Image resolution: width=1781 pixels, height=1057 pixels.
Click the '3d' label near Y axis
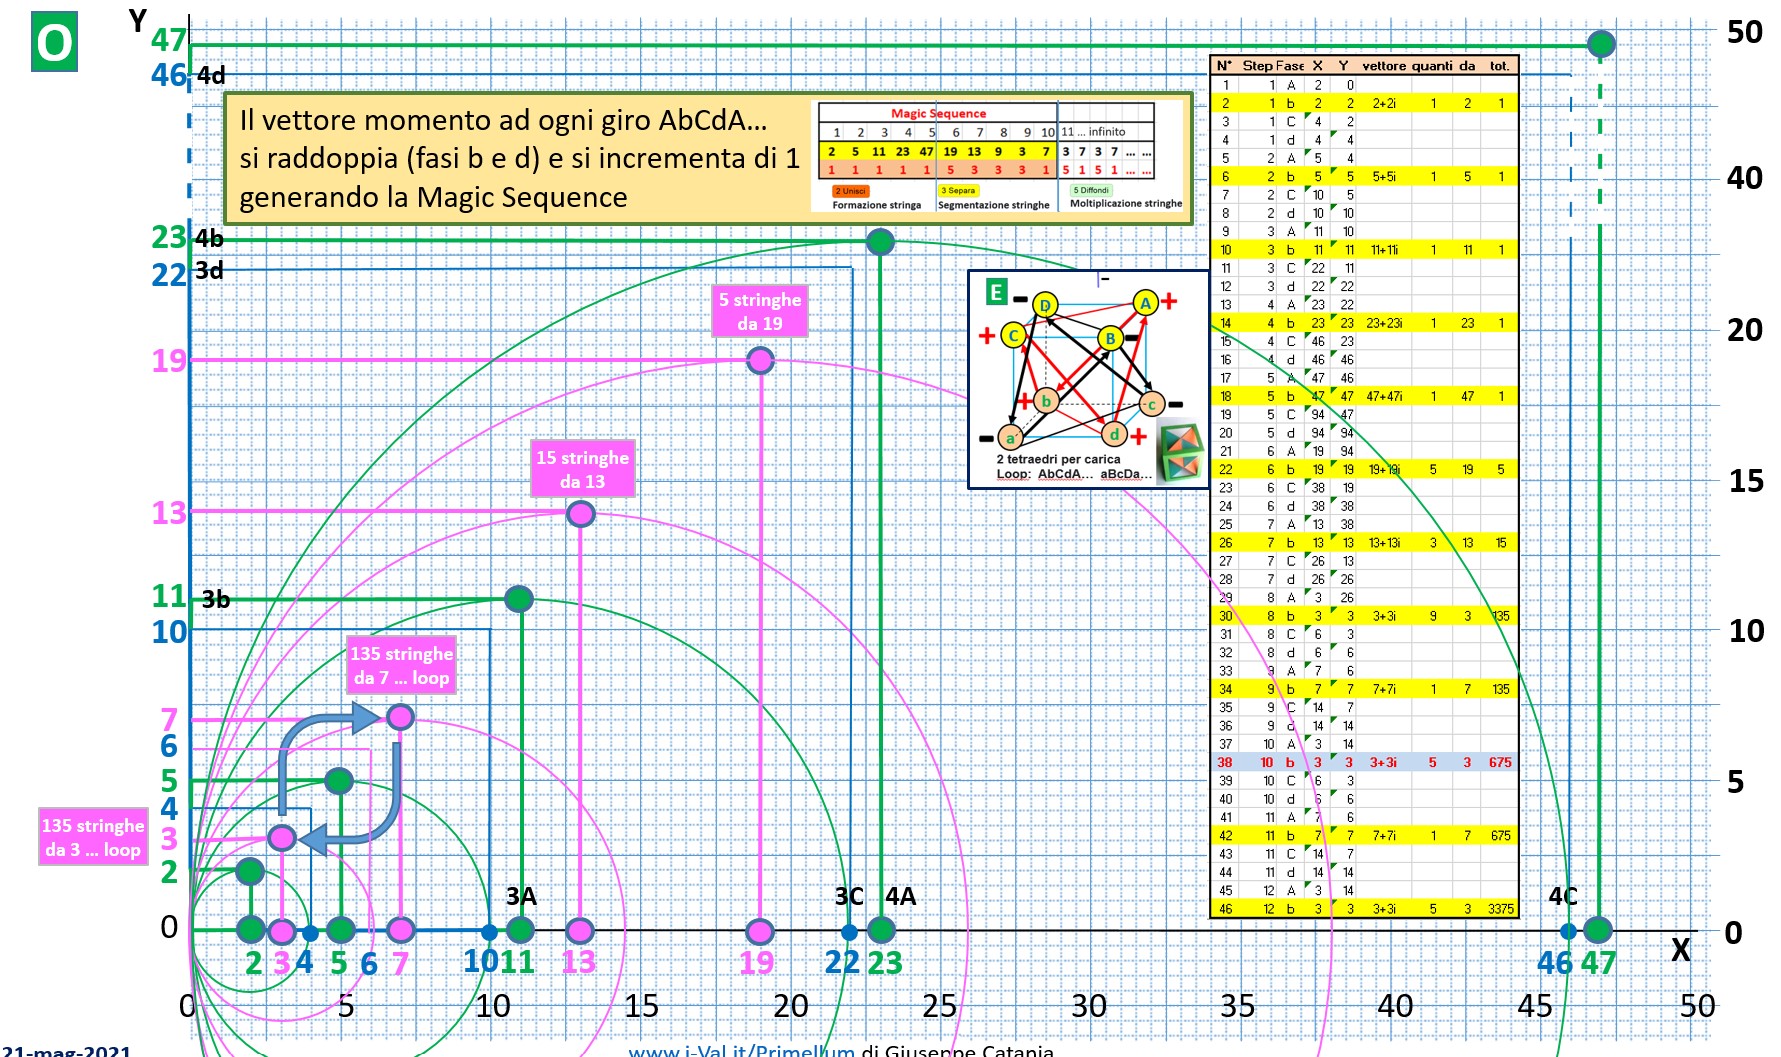click(209, 270)
